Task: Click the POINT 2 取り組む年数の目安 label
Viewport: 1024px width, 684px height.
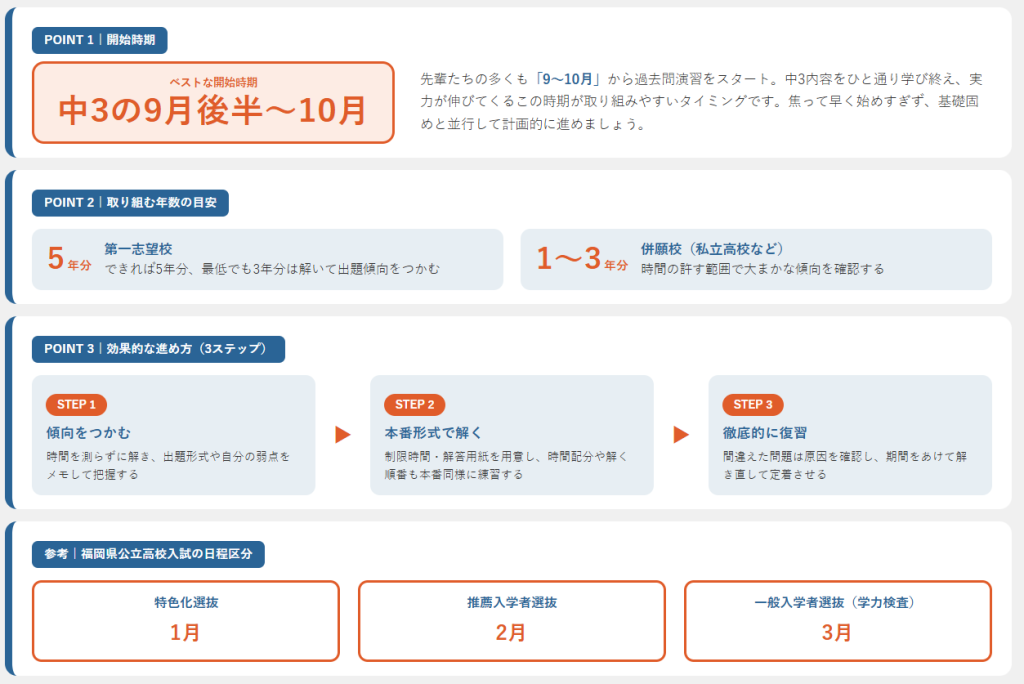Action: [130, 203]
